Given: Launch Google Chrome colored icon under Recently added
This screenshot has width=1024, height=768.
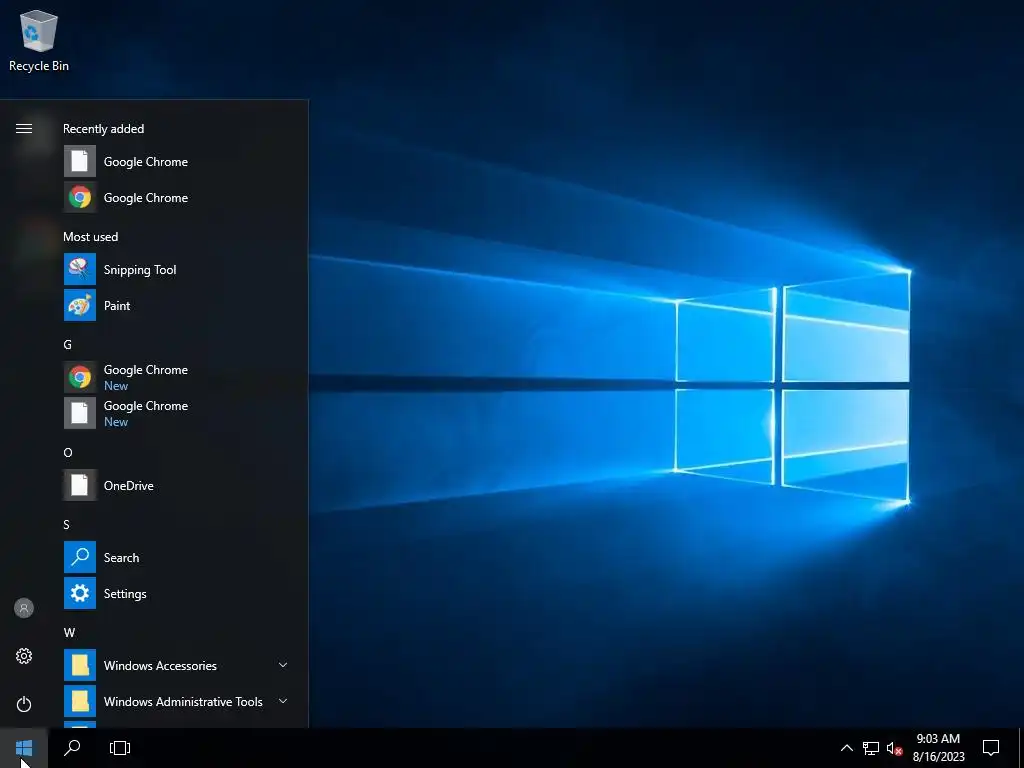Looking at the screenshot, I should pos(175,197).
